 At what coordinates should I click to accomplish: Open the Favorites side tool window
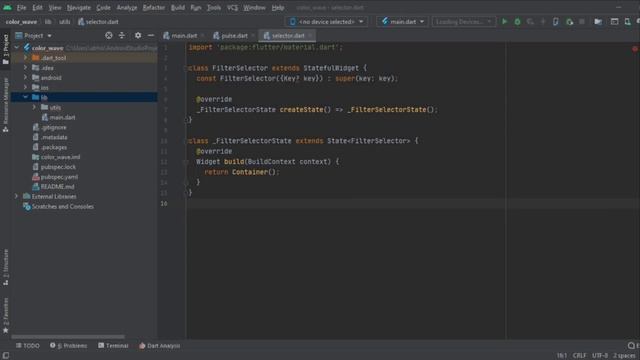click(x=6, y=315)
